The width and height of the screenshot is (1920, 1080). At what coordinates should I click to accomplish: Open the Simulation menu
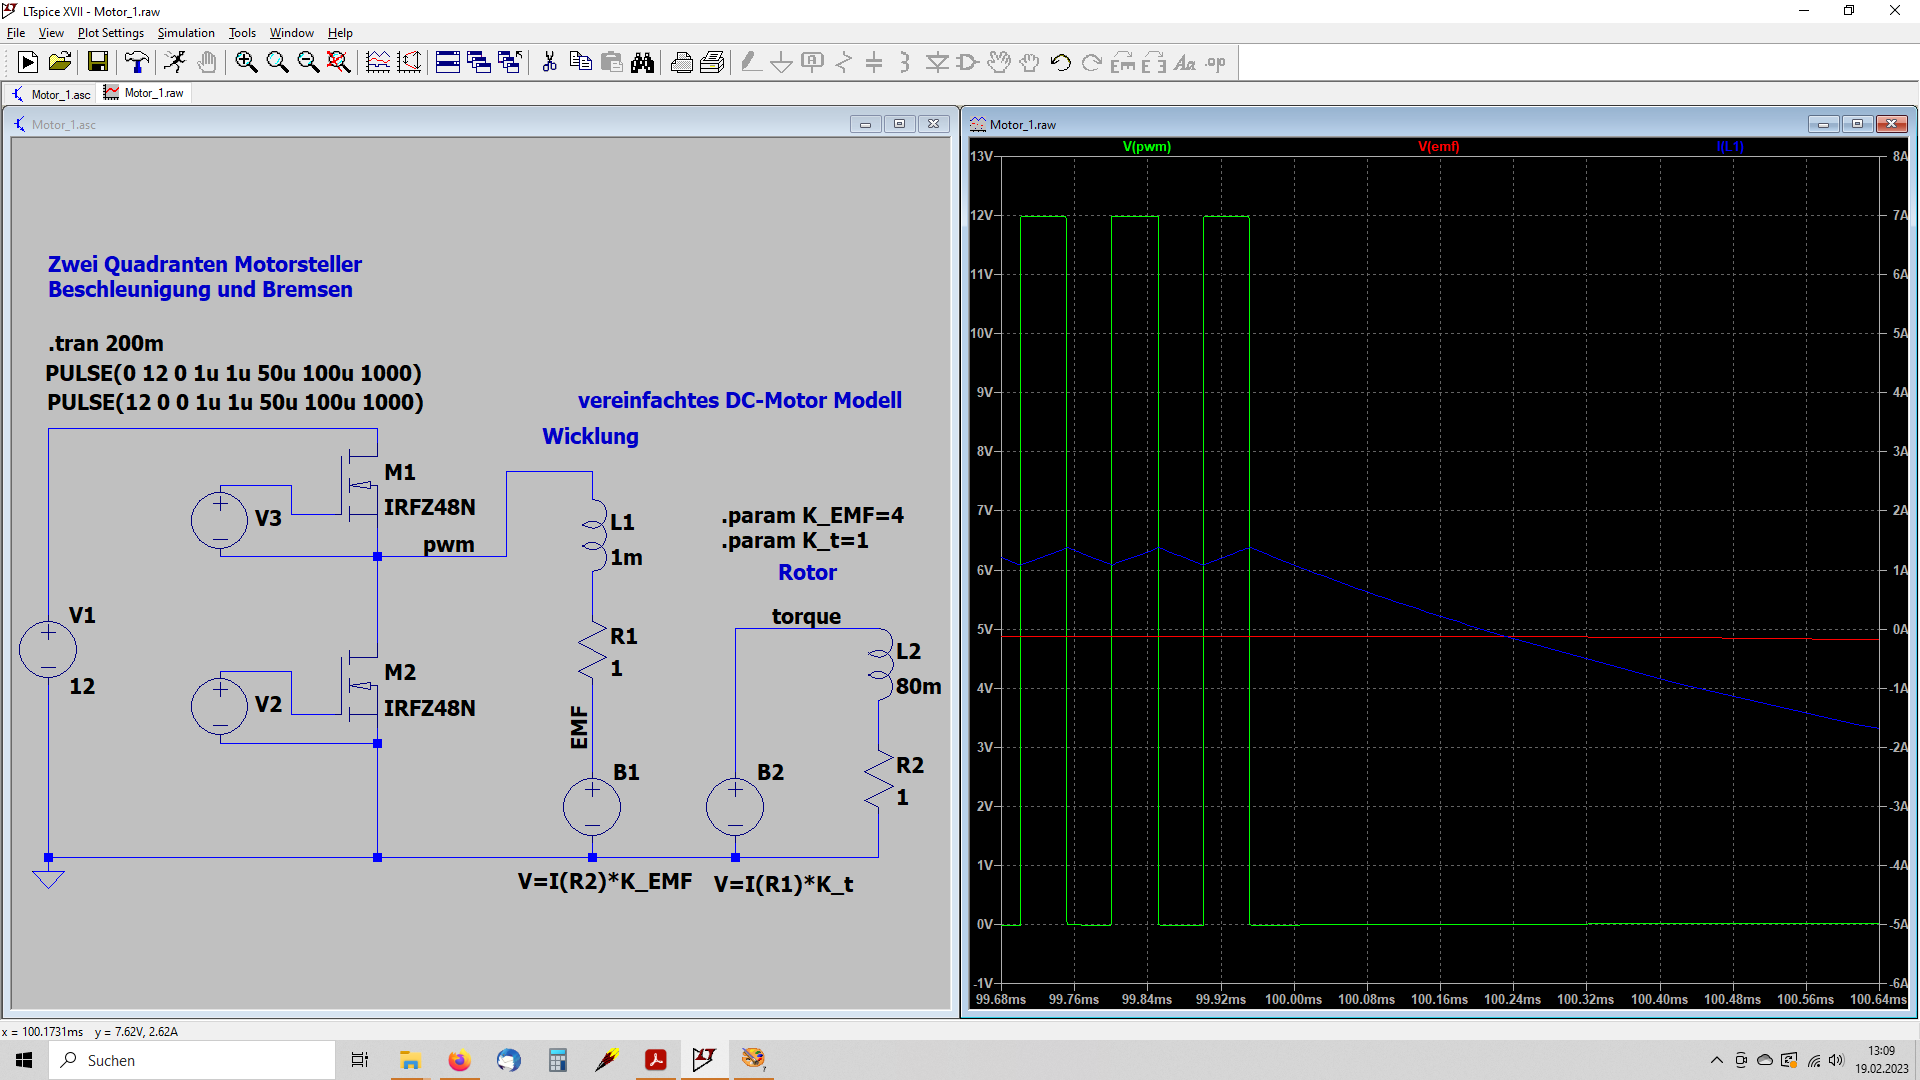(x=186, y=33)
